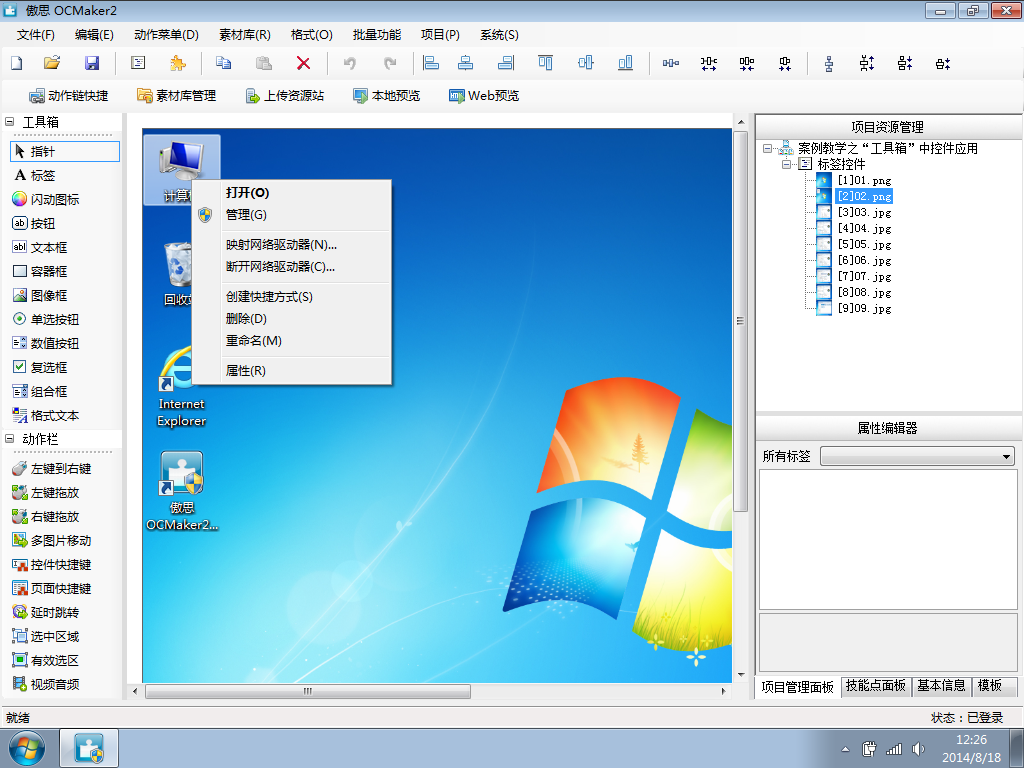Click the puzzle piece toolbar icon
This screenshot has height=768, width=1024.
[177, 63]
